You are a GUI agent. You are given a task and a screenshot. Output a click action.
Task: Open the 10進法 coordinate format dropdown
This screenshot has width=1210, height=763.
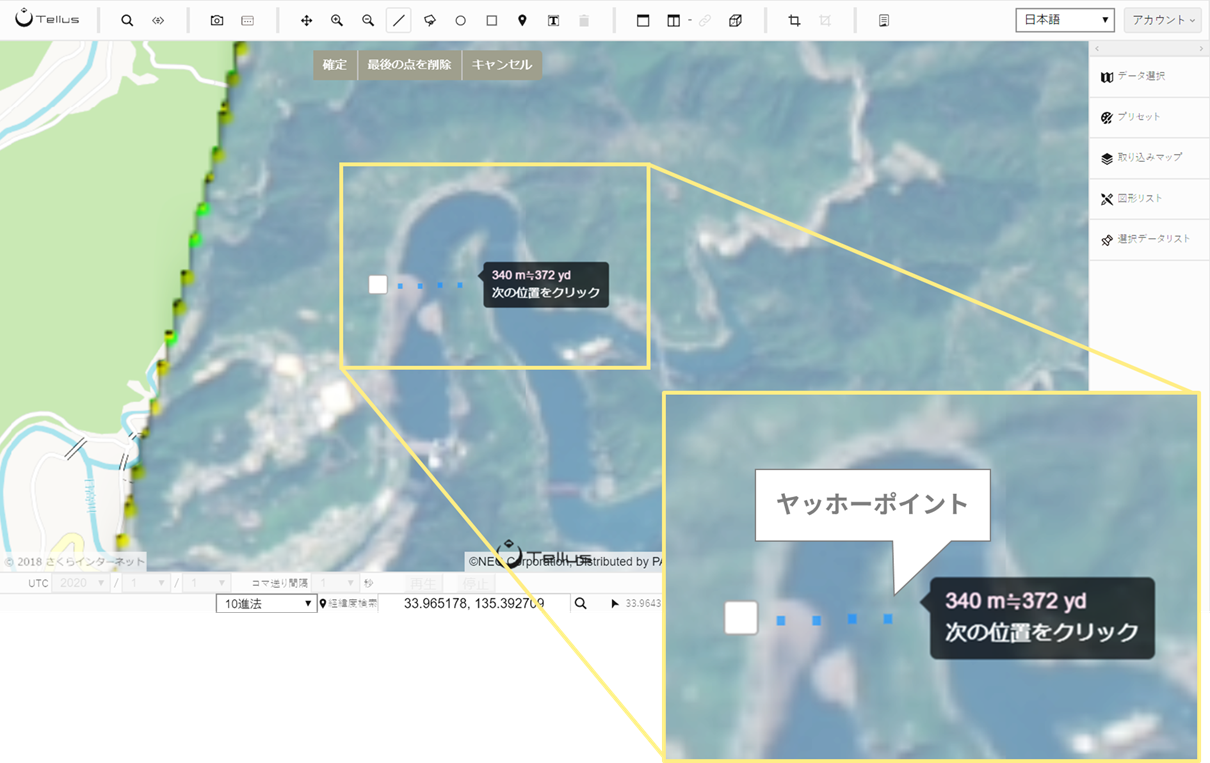point(266,604)
